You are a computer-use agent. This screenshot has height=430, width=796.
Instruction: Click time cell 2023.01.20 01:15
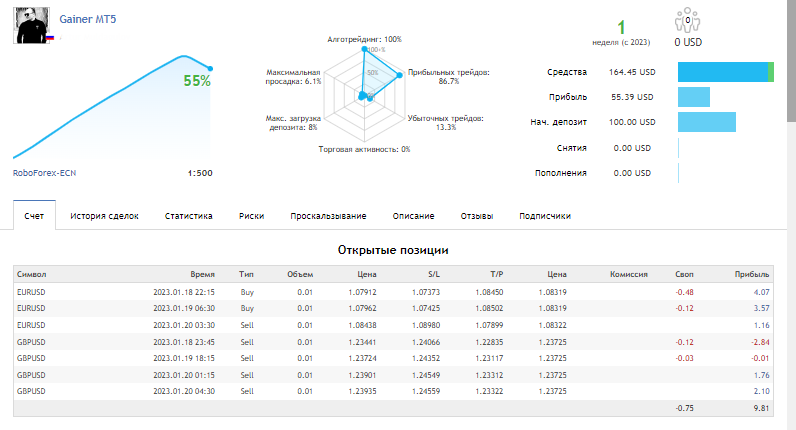pyautogui.click(x=184, y=375)
